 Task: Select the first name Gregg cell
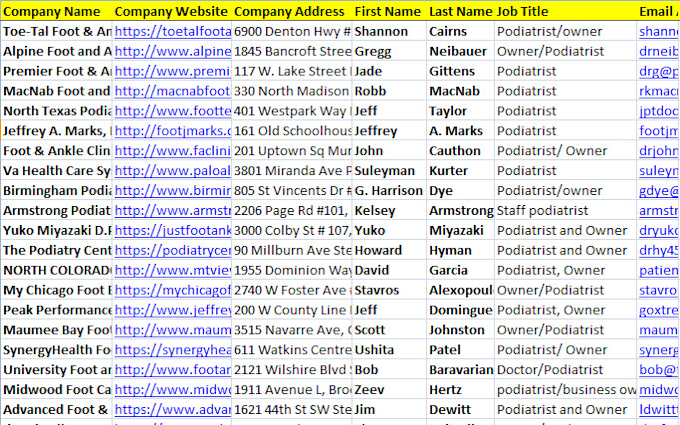click(x=389, y=51)
